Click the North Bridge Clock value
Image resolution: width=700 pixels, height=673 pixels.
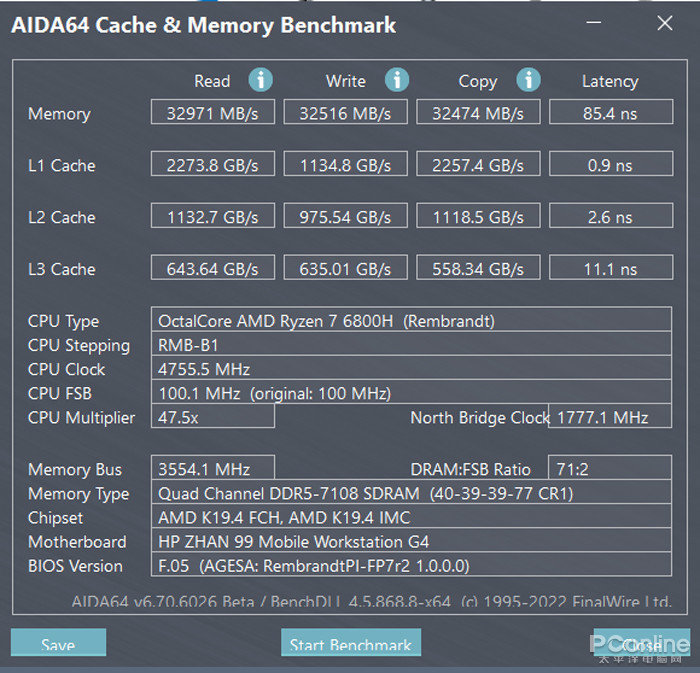609,417
